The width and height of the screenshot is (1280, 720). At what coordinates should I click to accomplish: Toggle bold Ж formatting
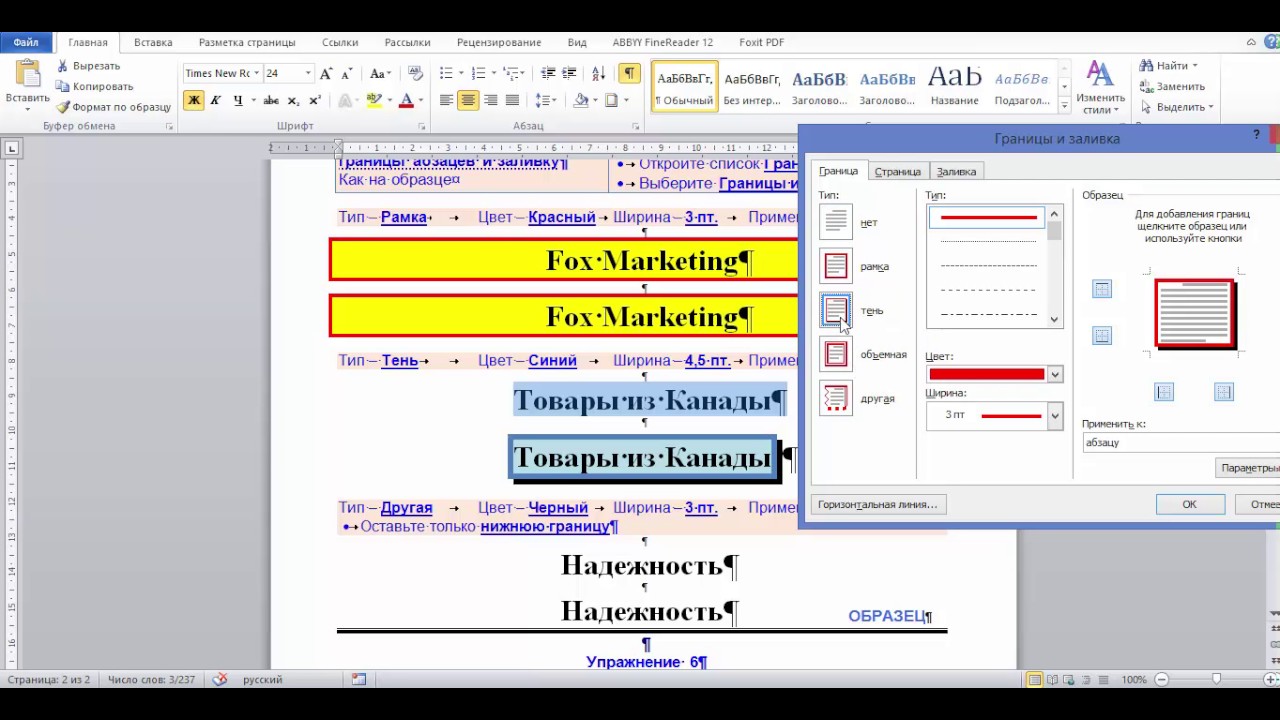tap(194, 100)
